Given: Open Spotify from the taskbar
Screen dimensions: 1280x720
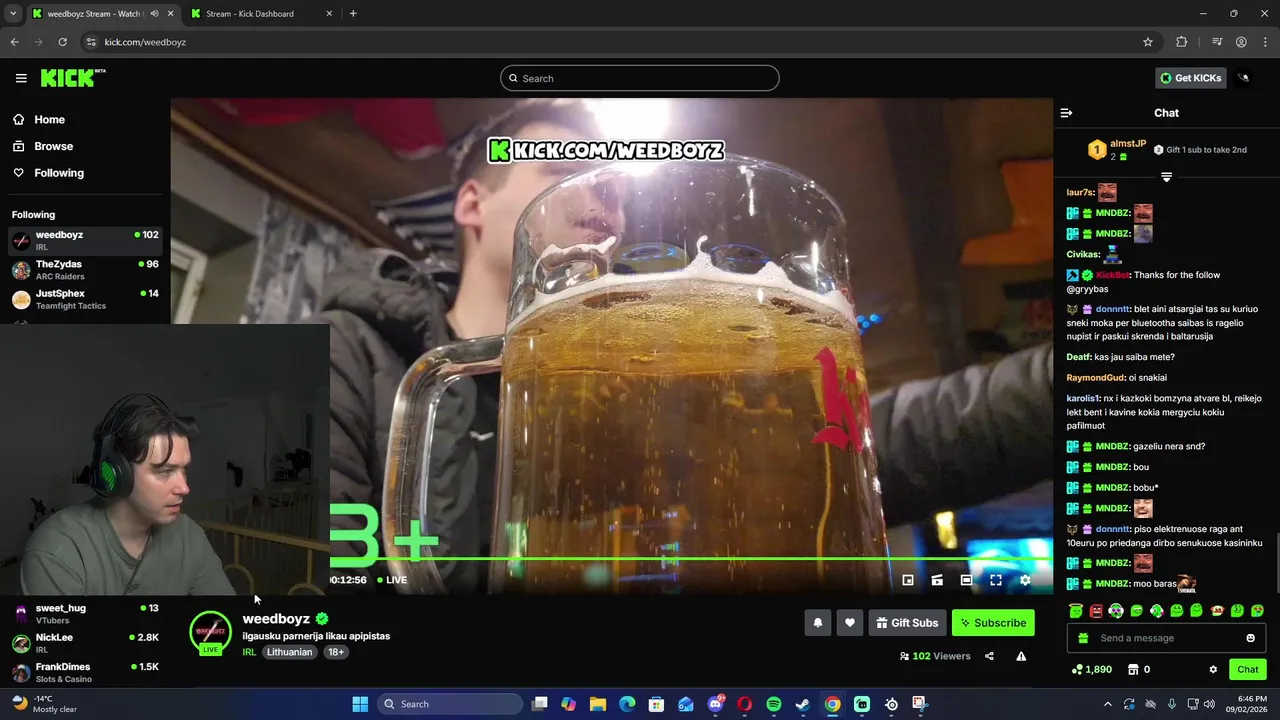Looking at the screenshot, I should (x=773, y=704).
